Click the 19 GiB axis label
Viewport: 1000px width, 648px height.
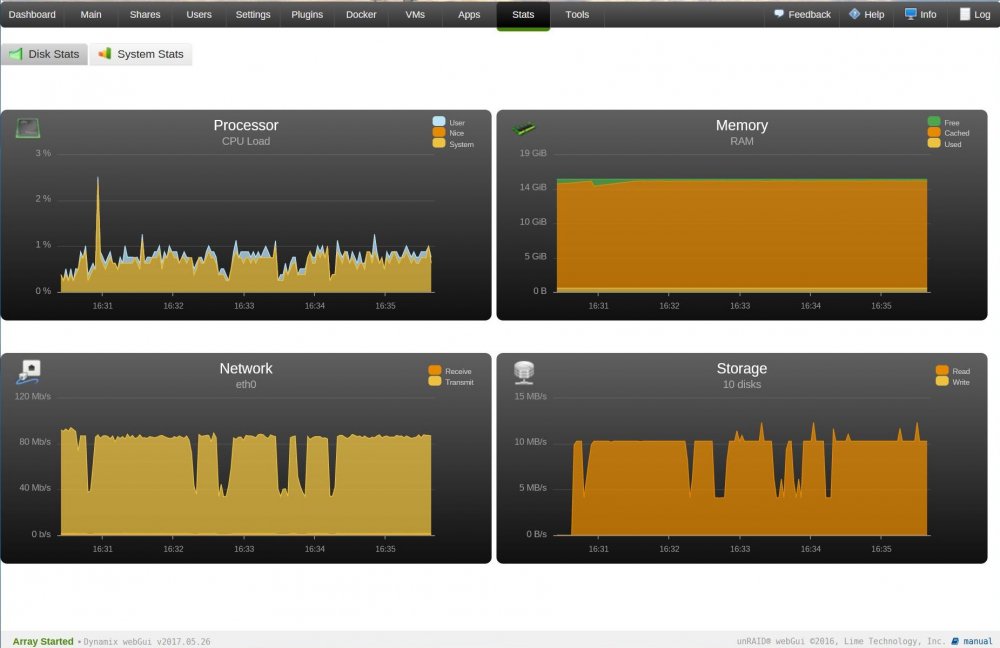pos(533,153)
